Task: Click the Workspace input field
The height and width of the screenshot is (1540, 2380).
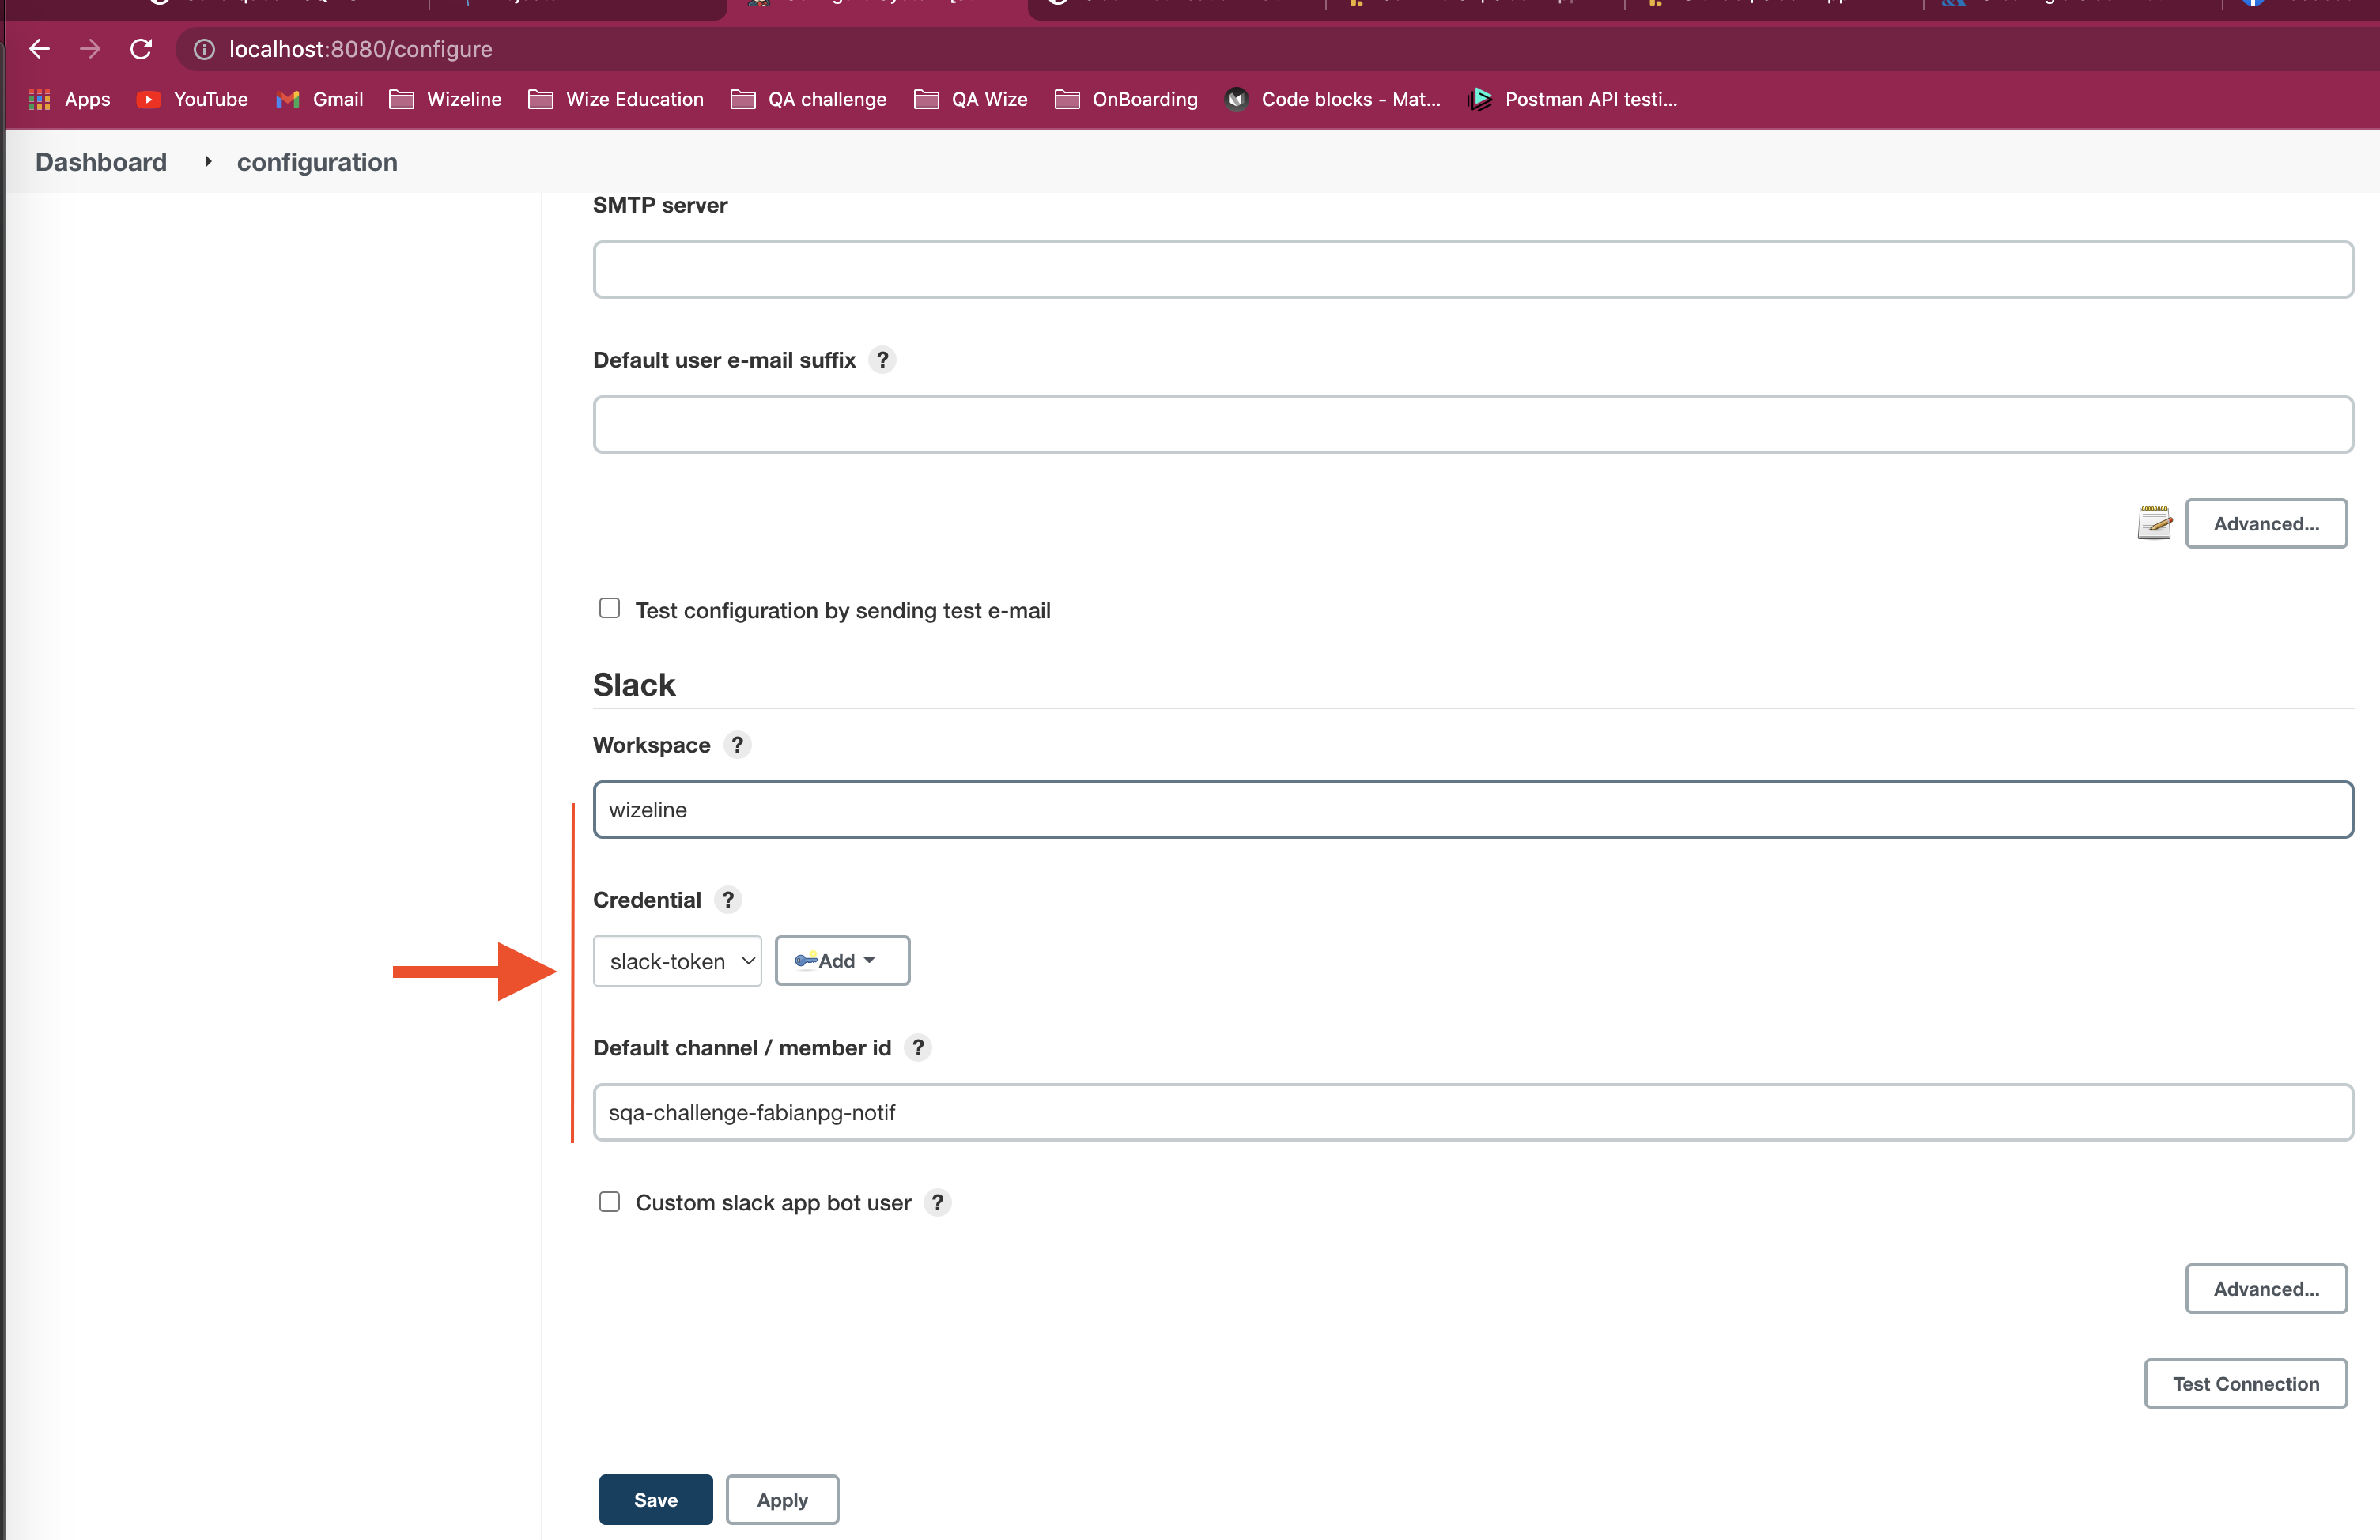Action: [1473, 810]
